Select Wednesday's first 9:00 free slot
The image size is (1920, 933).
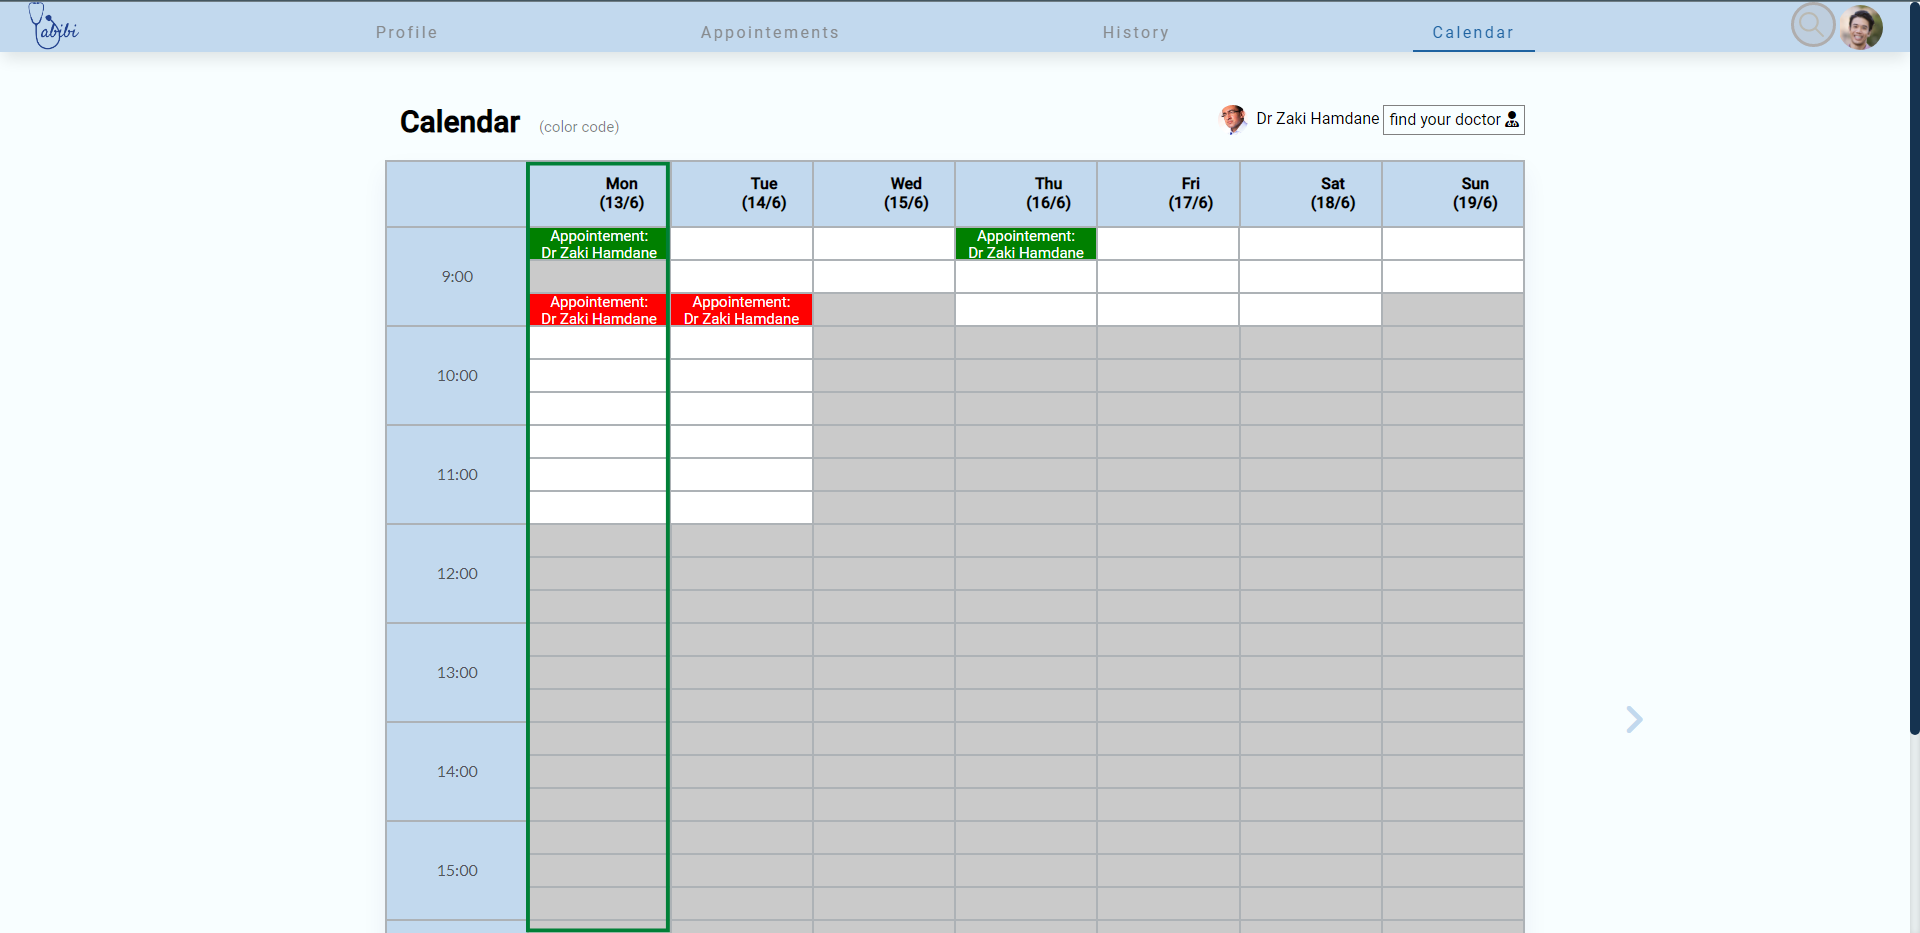tap(883, 244)
